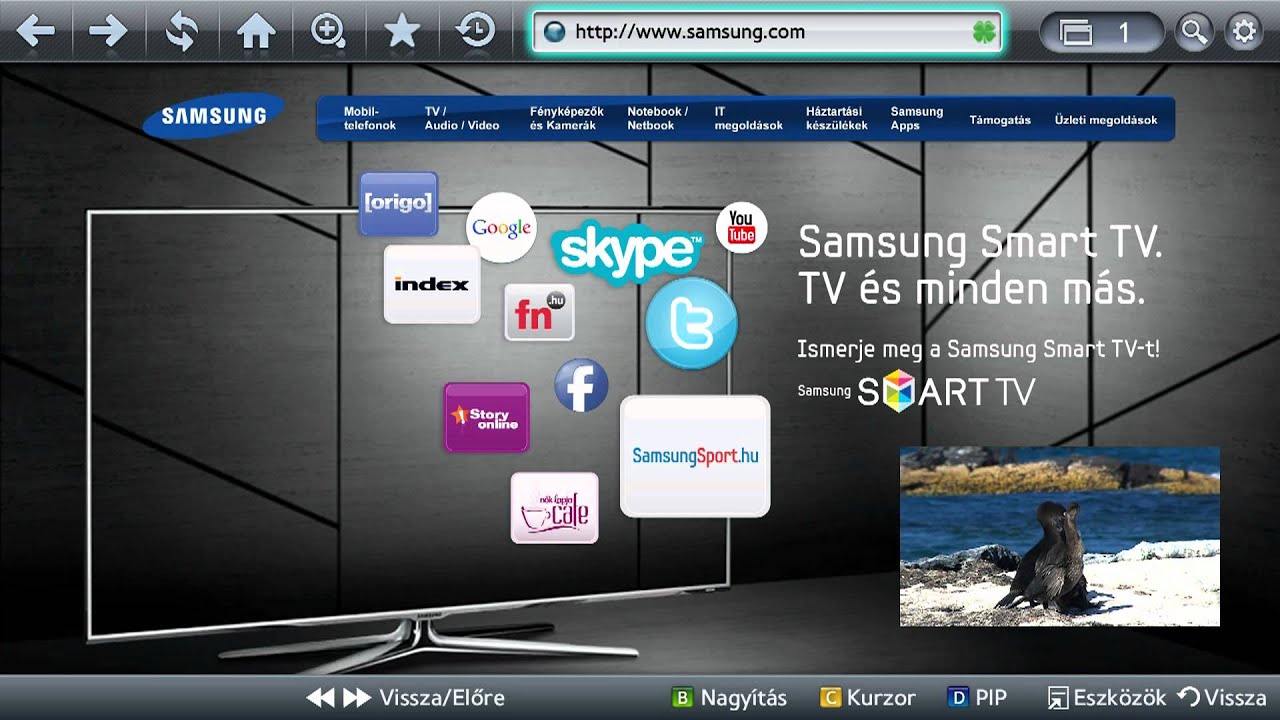The height and width of the screenshot is (720, 1280).
Task: Open the home page icon
Action: (x=255, y=32)
